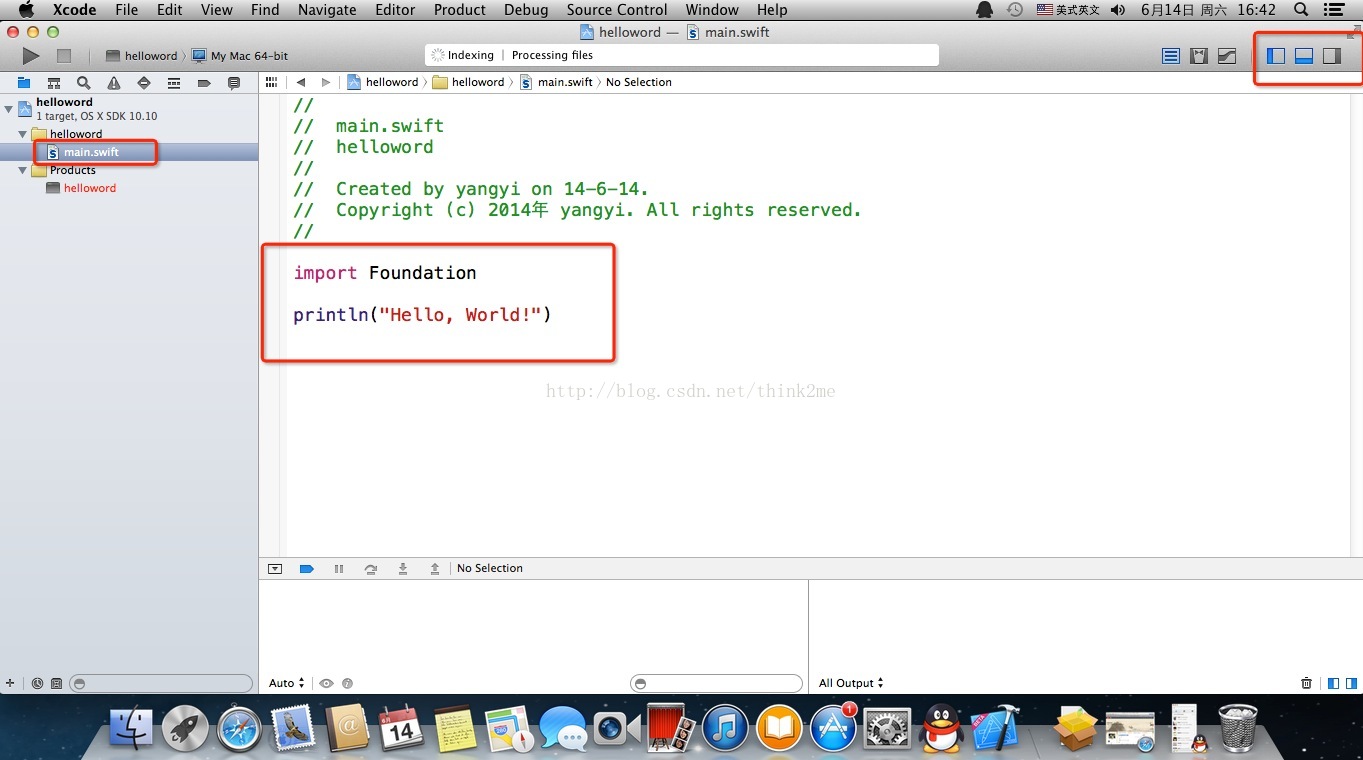This screenshot has width=1363, height=760.
Task: Toggle the Variables view pane
Action: (x=1333, y=683)
